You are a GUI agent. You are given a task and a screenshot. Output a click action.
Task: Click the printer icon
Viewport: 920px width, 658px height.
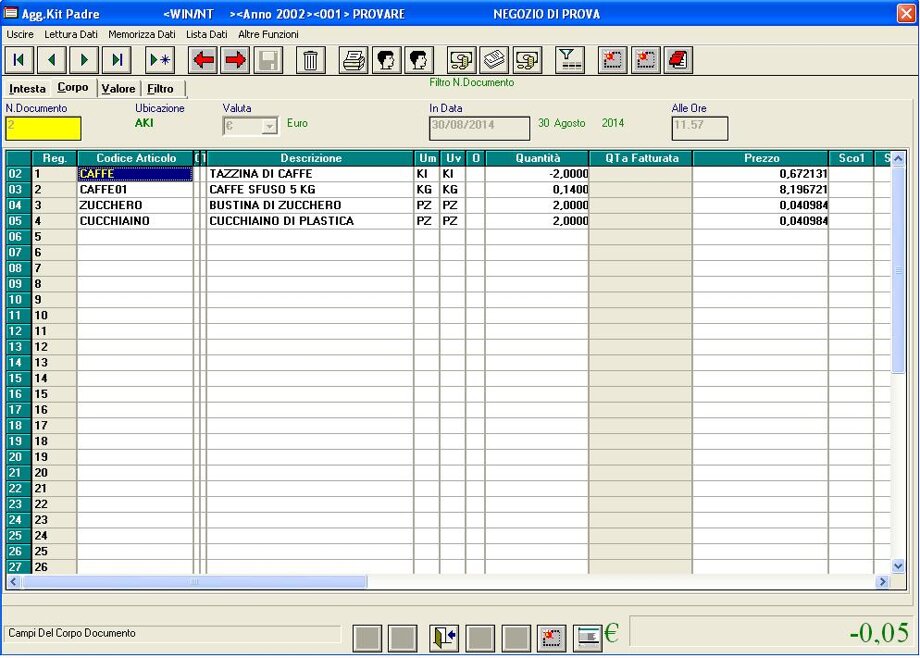pos(354,60)
